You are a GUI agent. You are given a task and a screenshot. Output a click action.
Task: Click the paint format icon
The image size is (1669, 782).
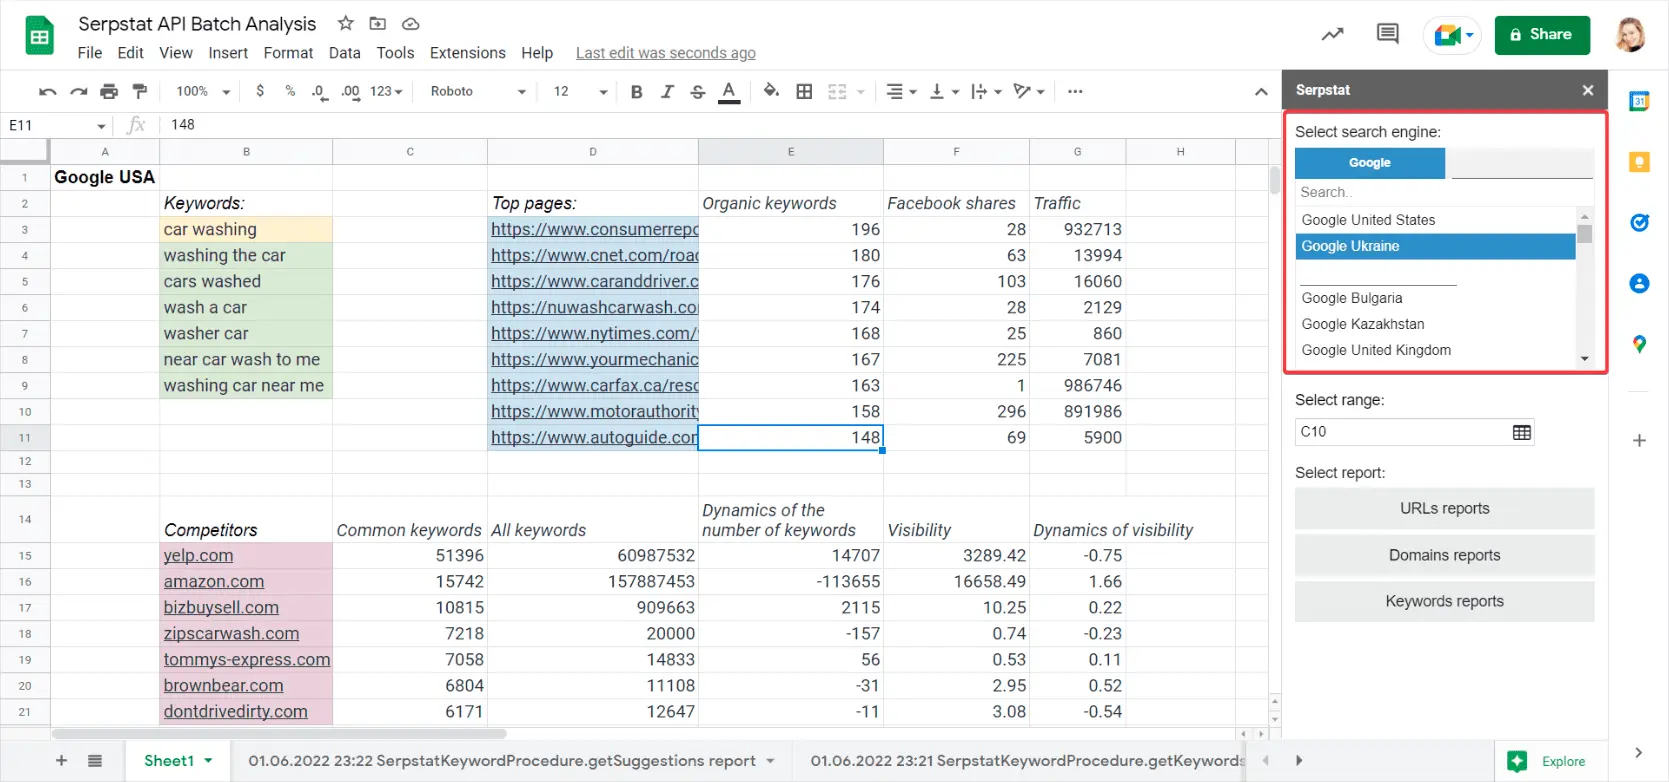140,92
